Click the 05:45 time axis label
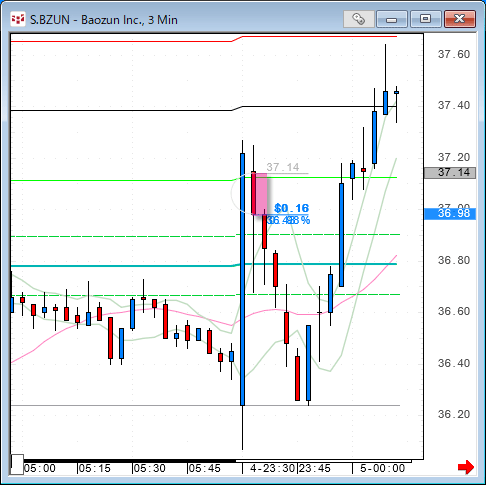Screen dimensions: 486x485 coord(205,468)
